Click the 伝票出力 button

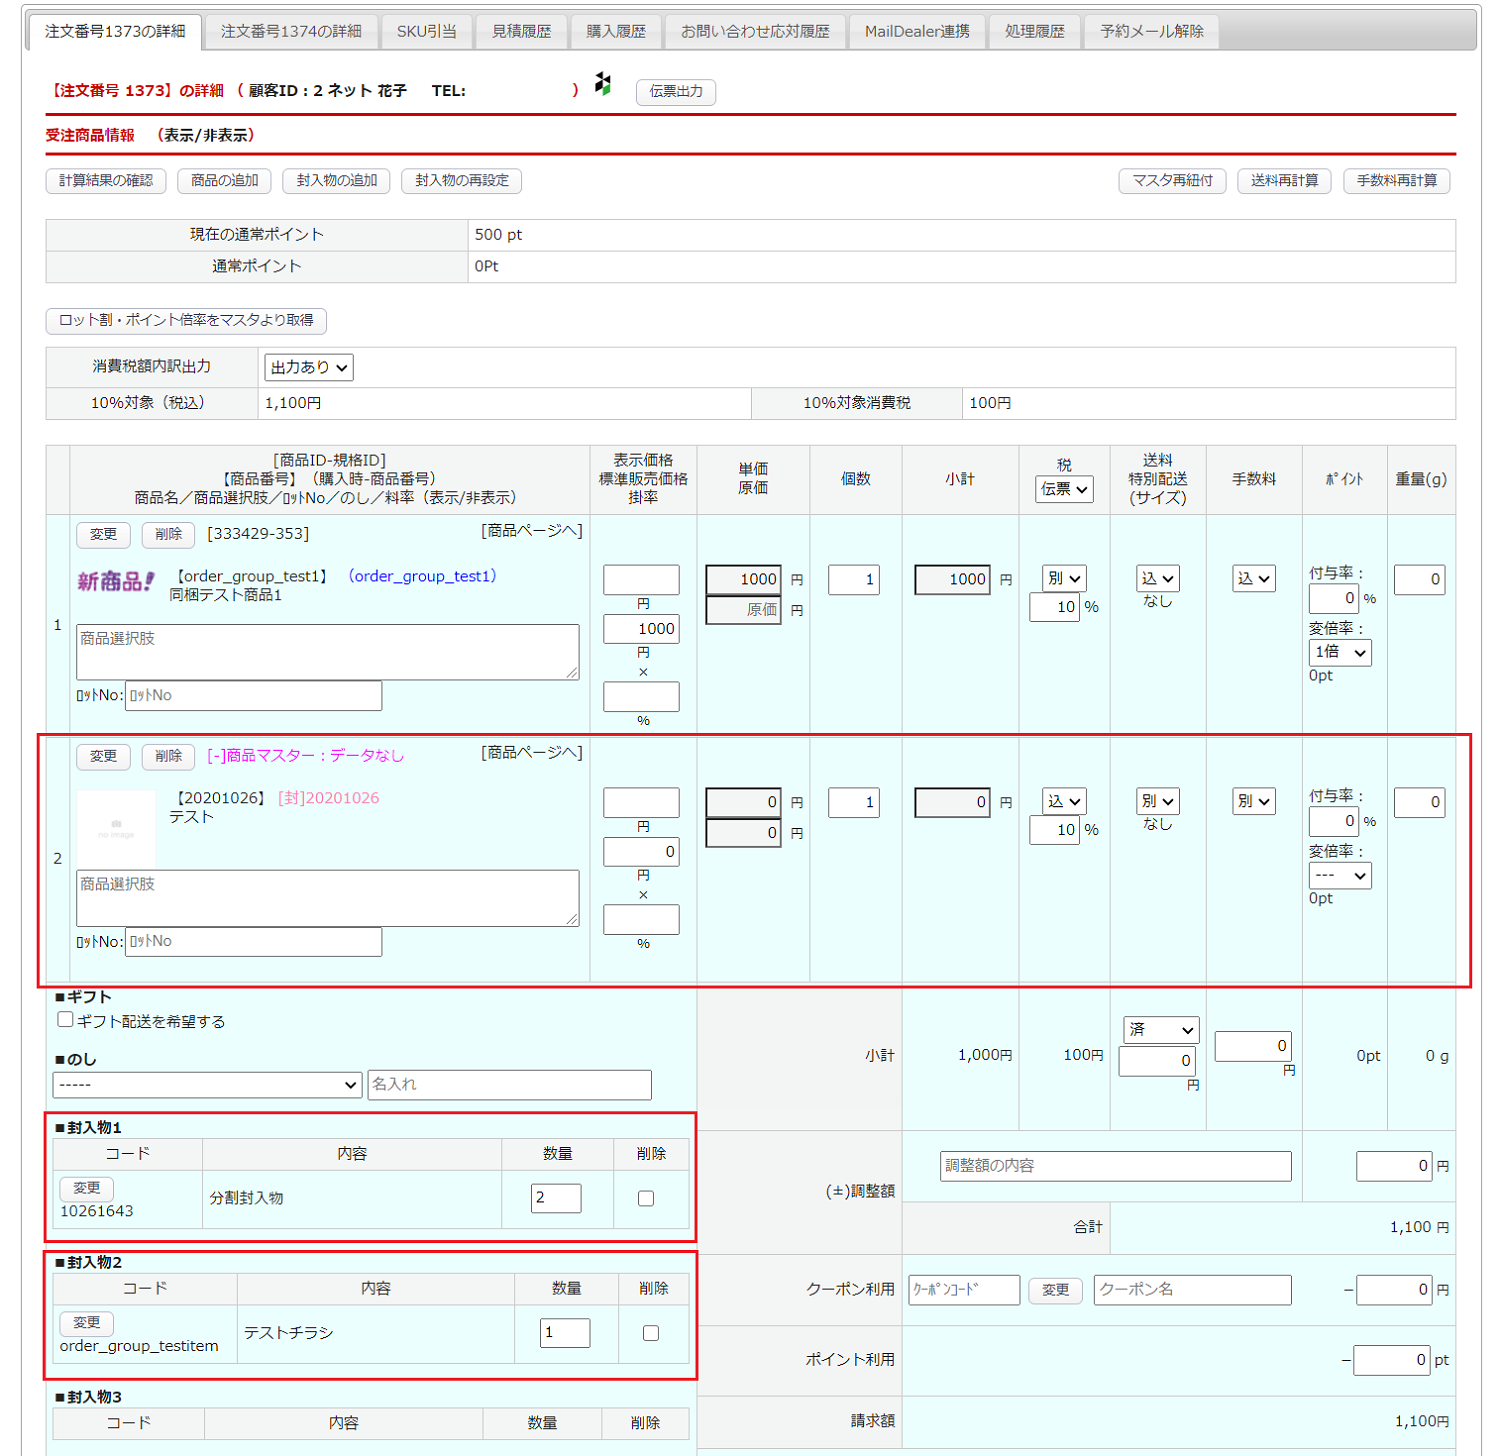coord(676,91)
